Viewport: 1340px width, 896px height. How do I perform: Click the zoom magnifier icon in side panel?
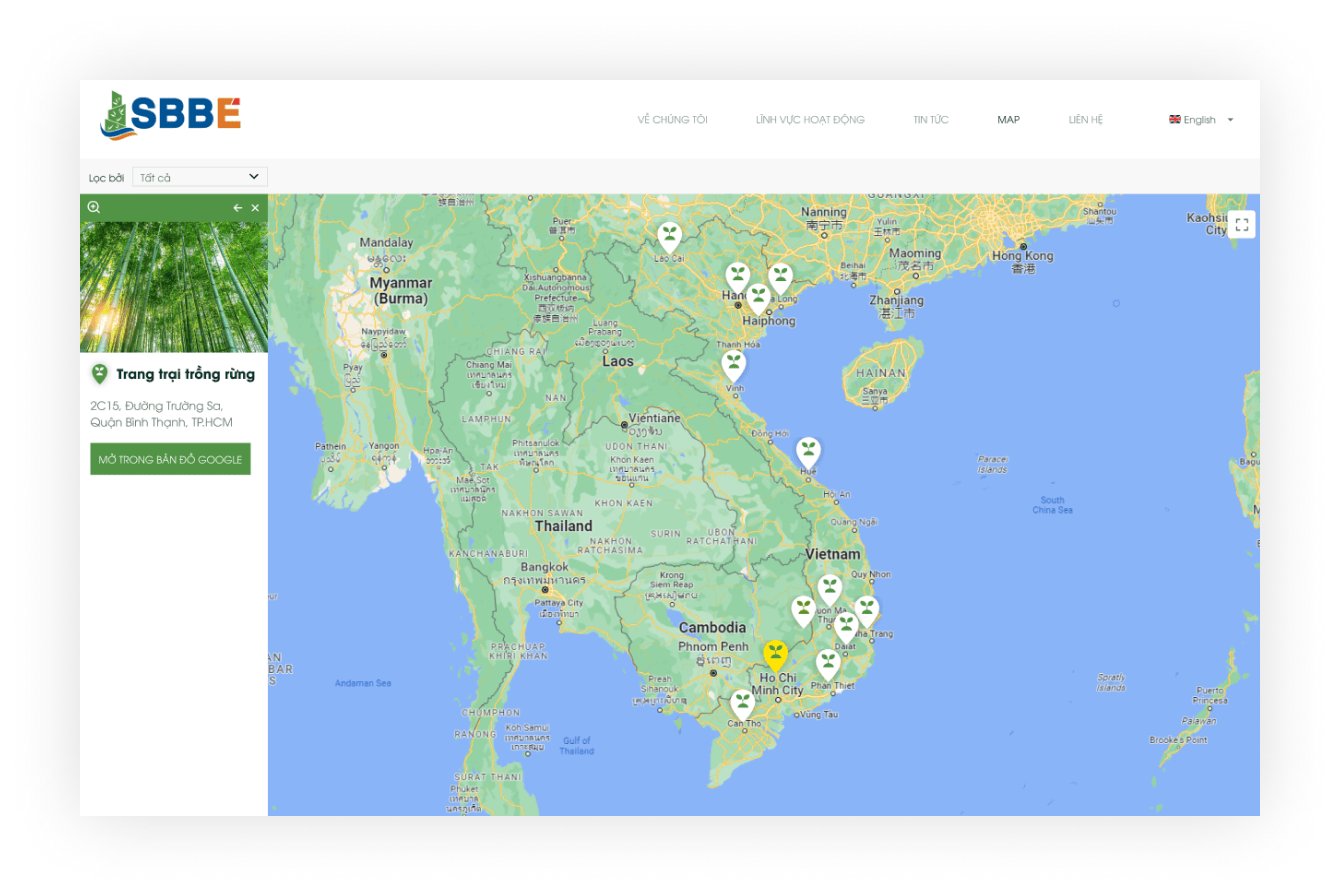tap(94, 207)
